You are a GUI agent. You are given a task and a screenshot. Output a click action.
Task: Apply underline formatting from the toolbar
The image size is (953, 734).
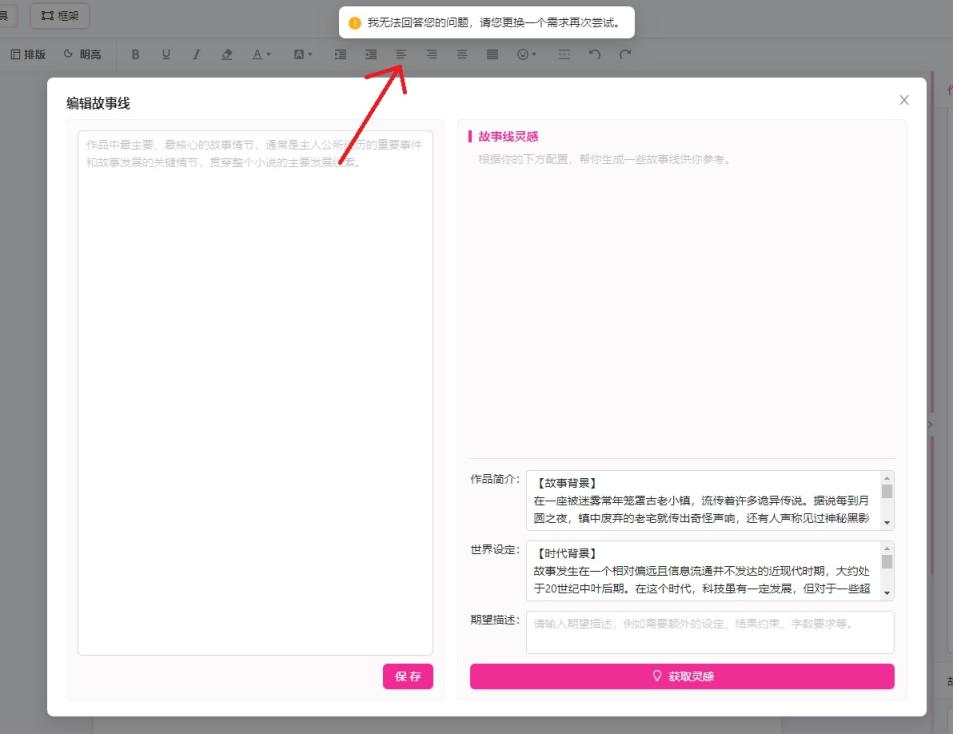tap(166, 54)
